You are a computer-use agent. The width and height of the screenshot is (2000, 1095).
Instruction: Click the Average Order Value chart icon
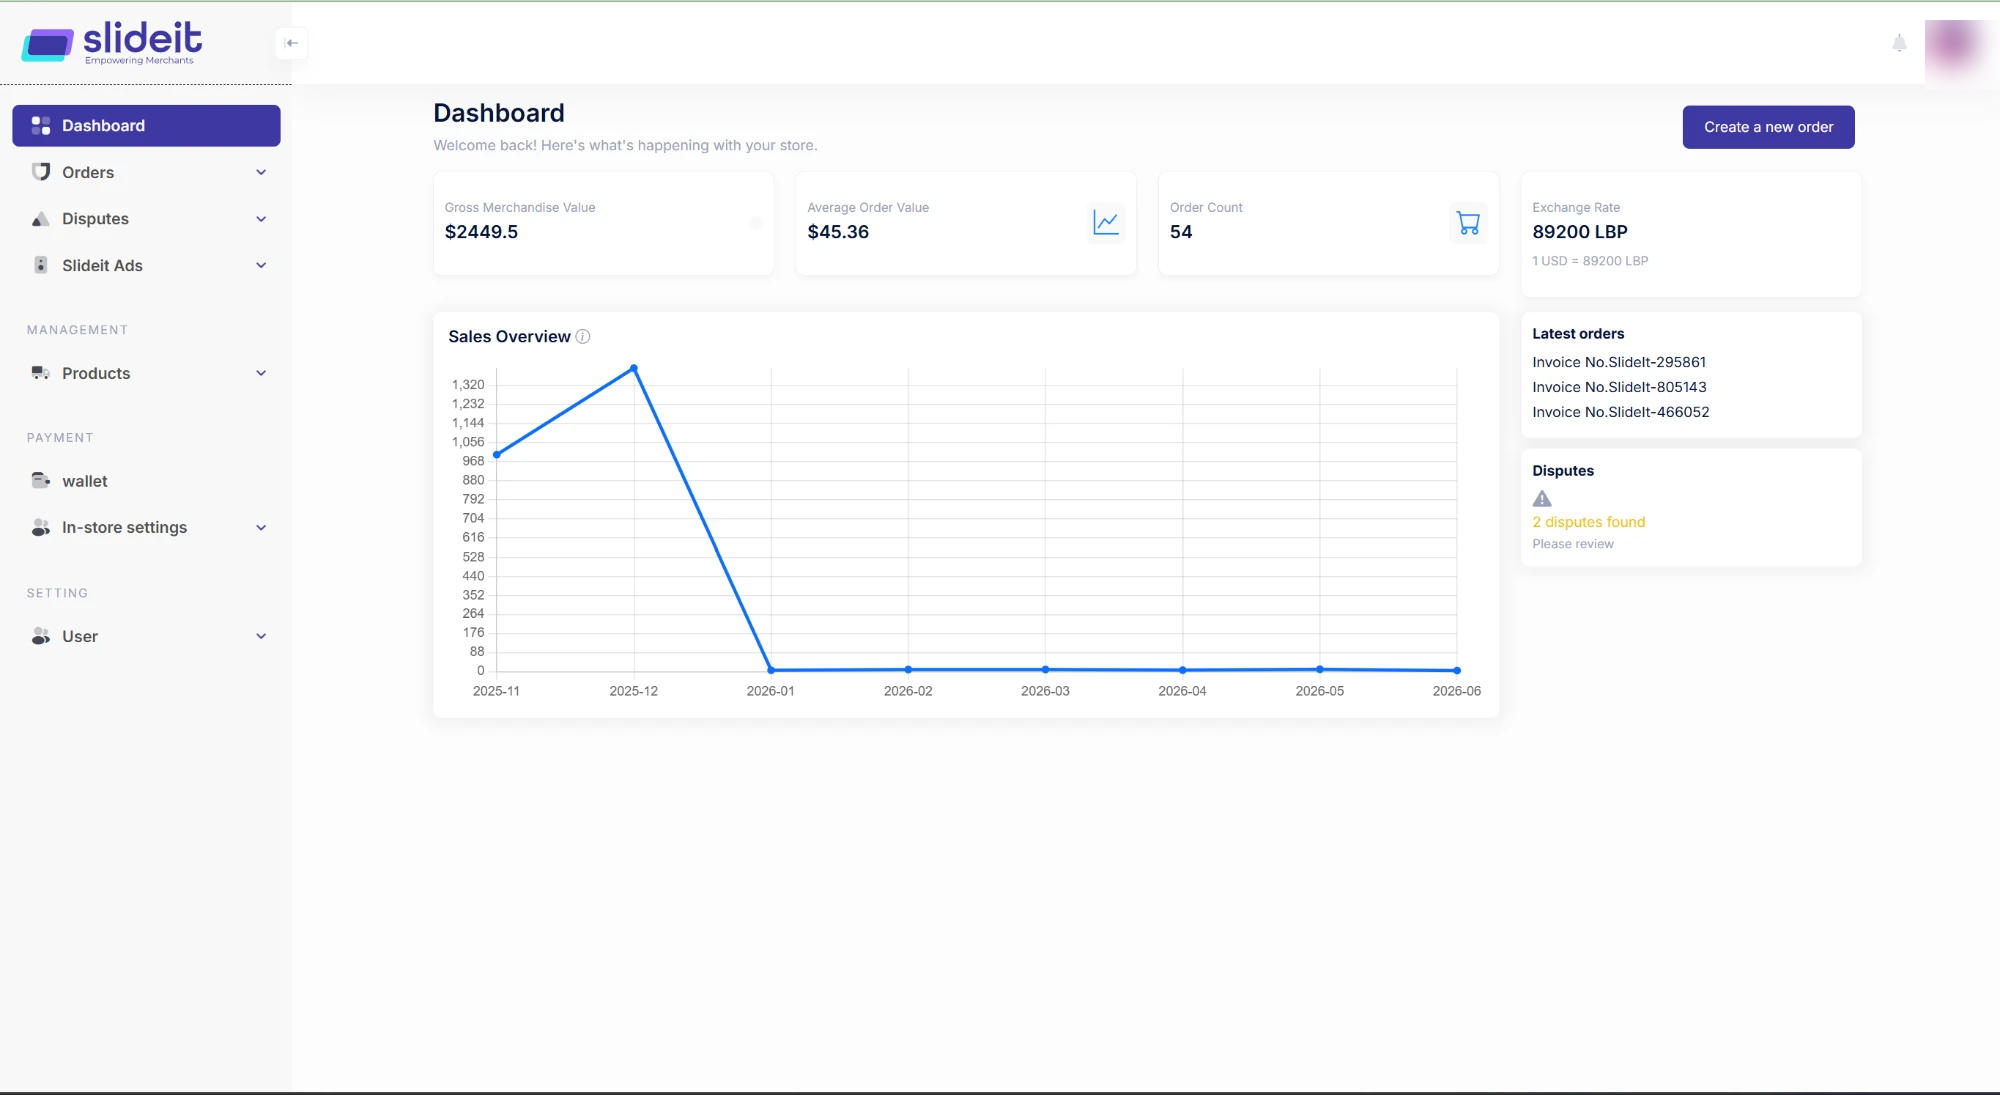(1106, 223)
